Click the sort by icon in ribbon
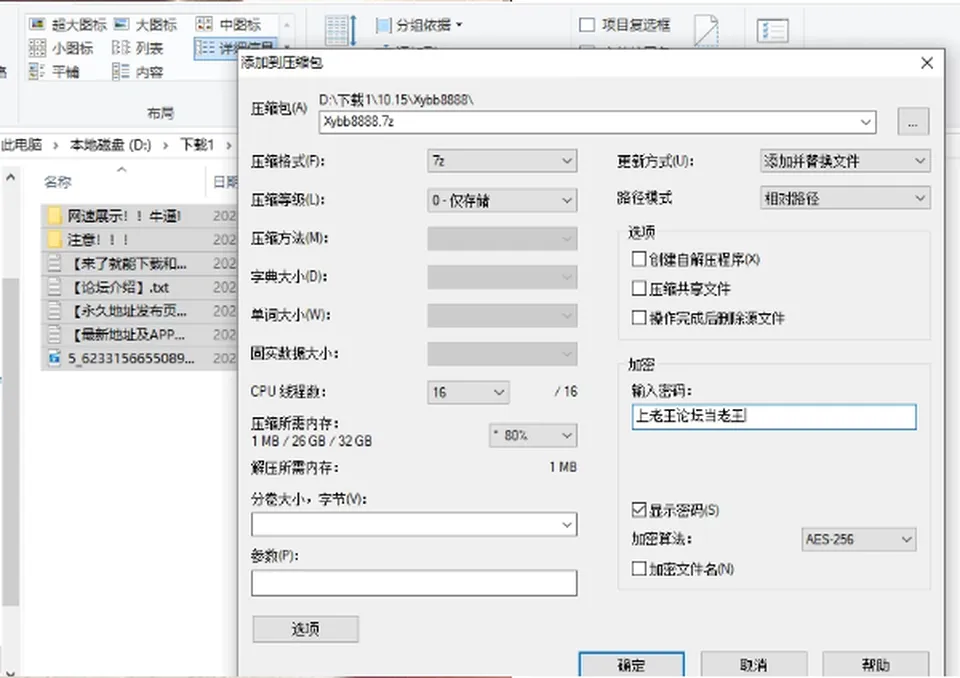Screen dimensions: 960x678 tap(341, 30)
